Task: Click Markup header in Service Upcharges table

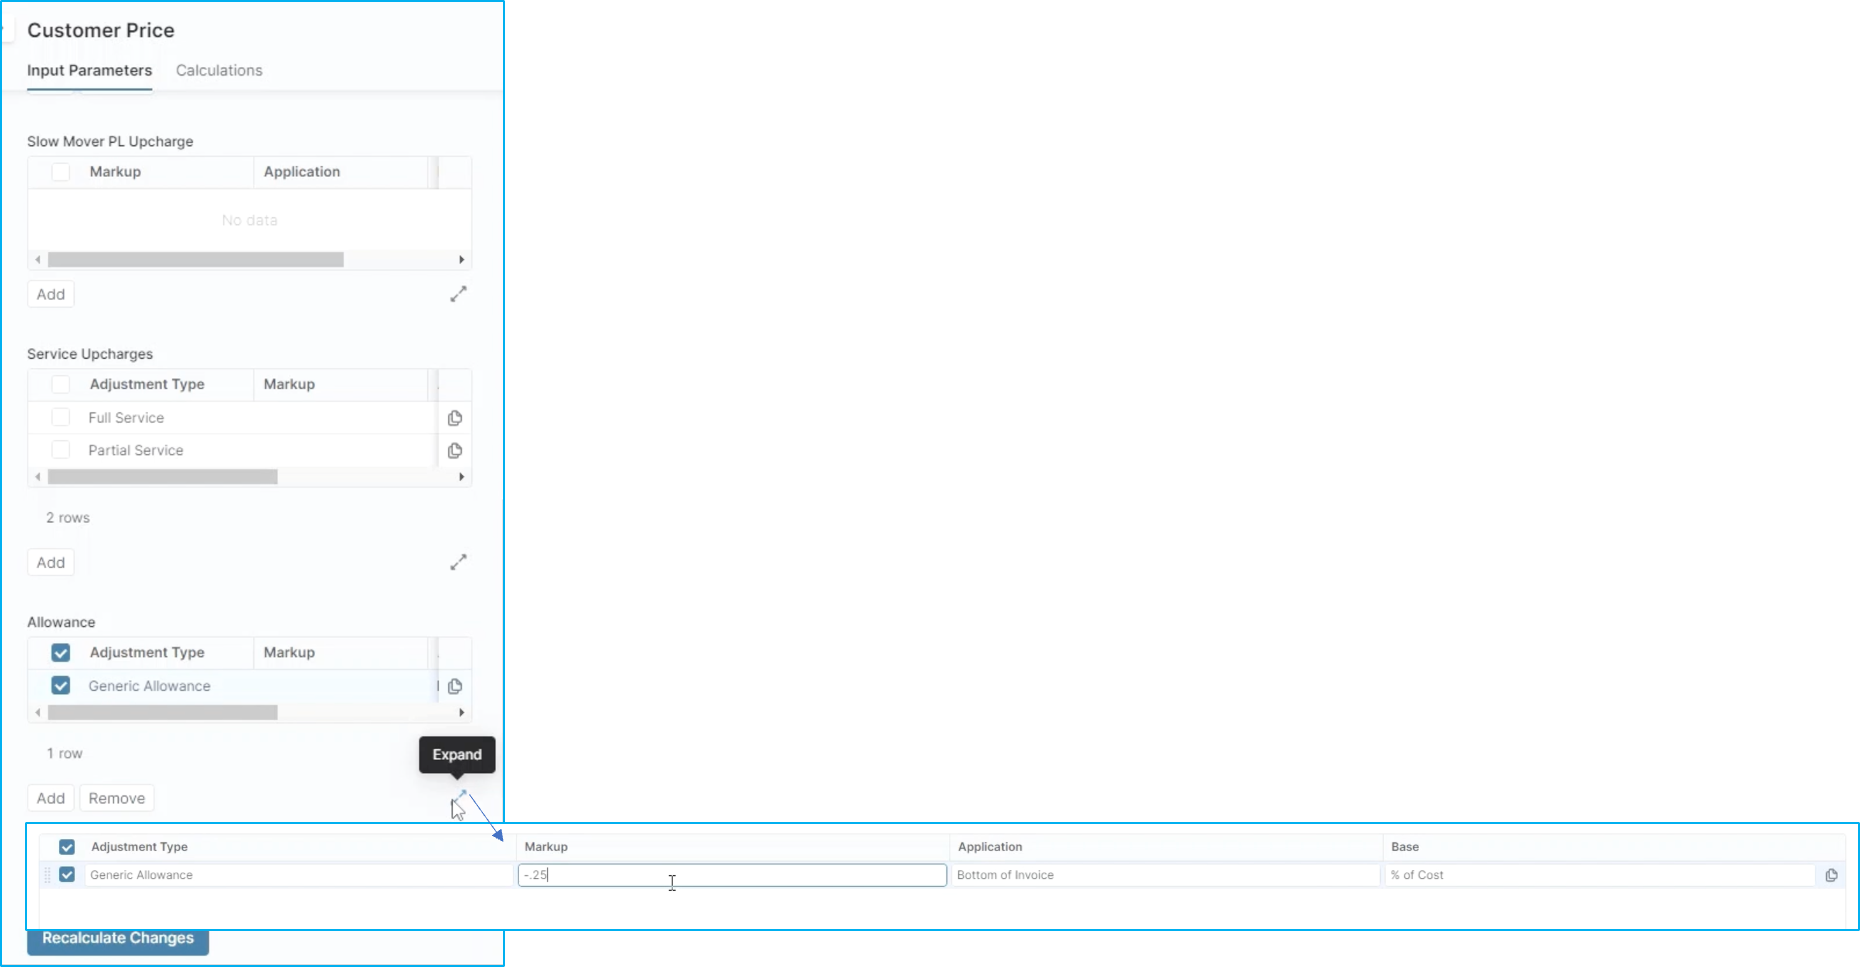Action: click(289, 384)
